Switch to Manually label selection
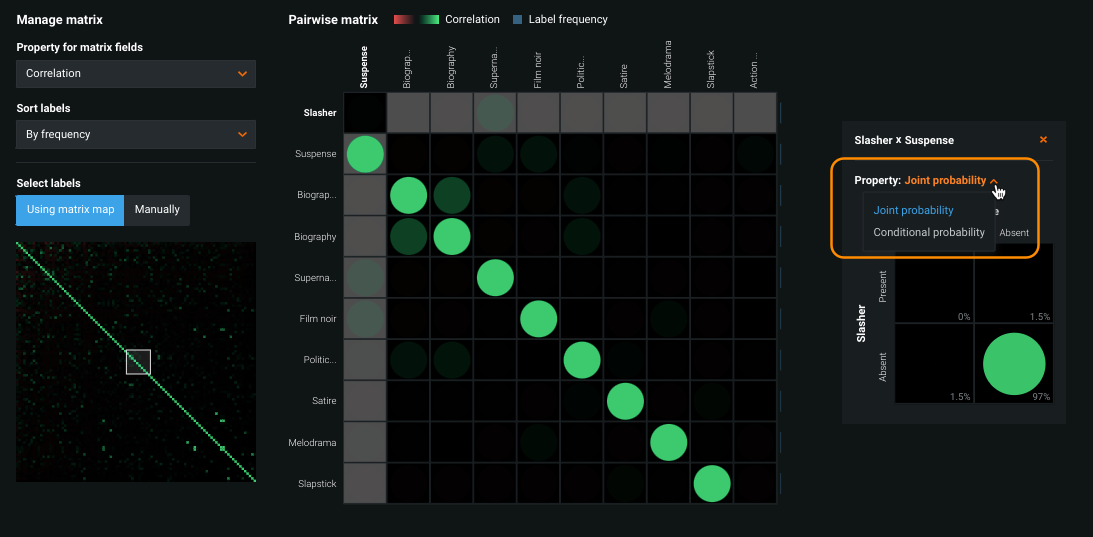Screen dimensions: 1093x537 pos(157,210)
